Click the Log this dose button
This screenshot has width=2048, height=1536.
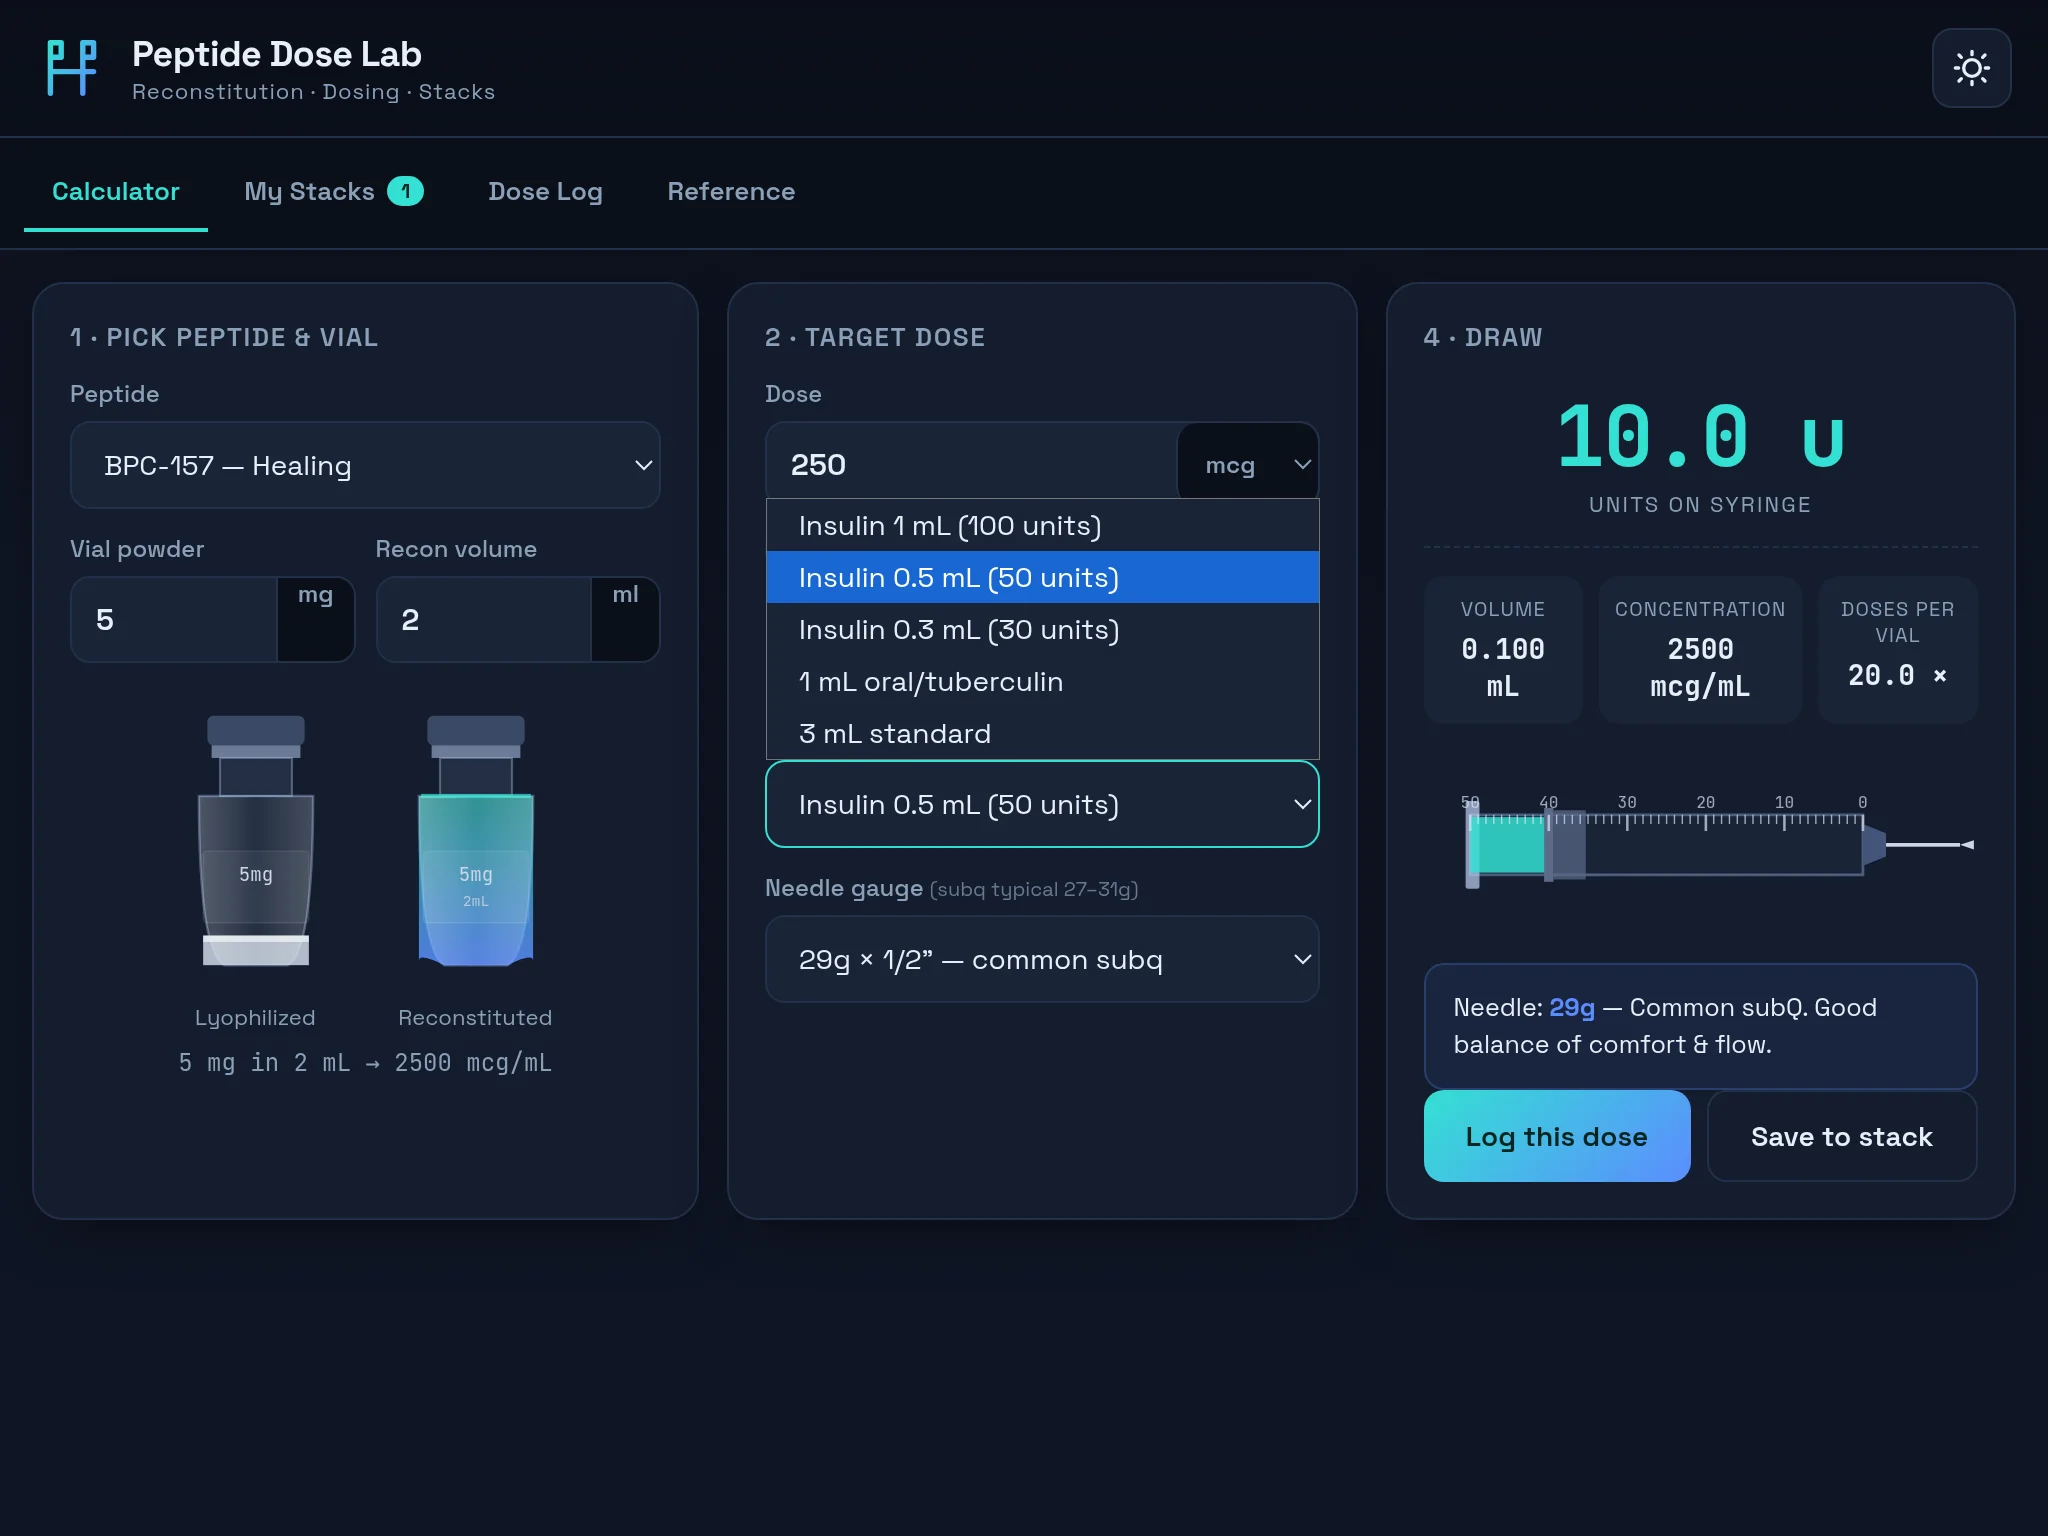tap(1557, 1136)
